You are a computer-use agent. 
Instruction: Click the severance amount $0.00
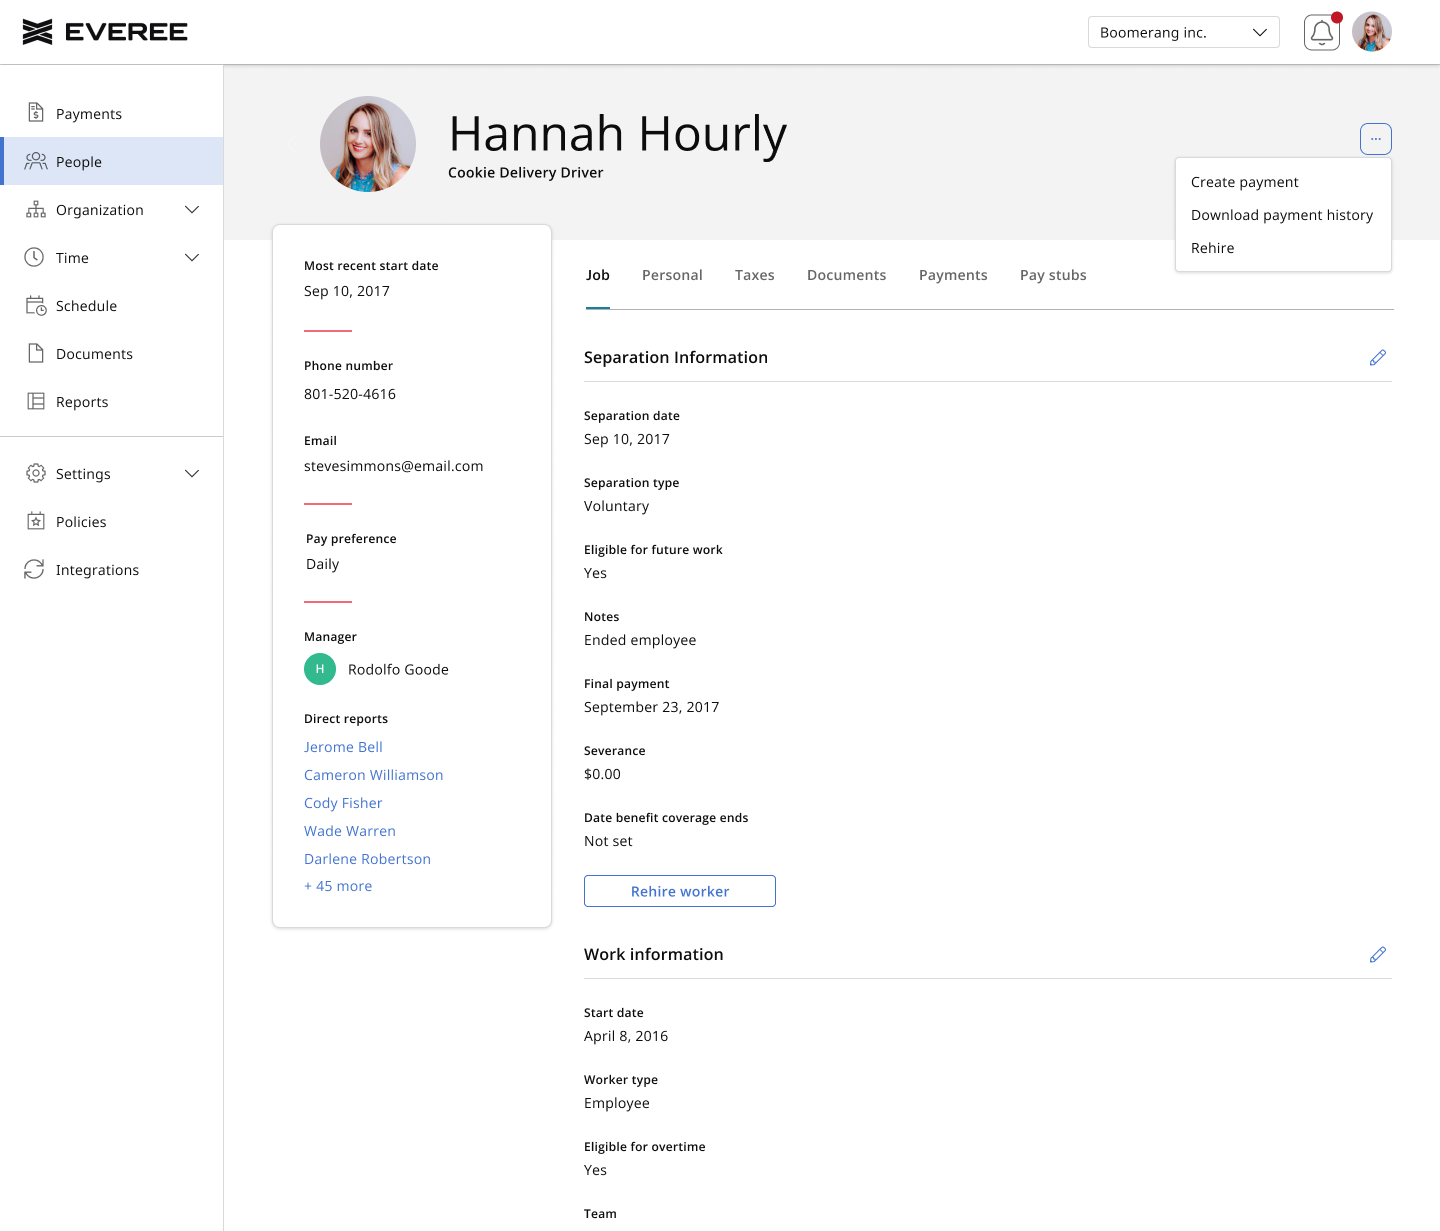coord(603,774)
